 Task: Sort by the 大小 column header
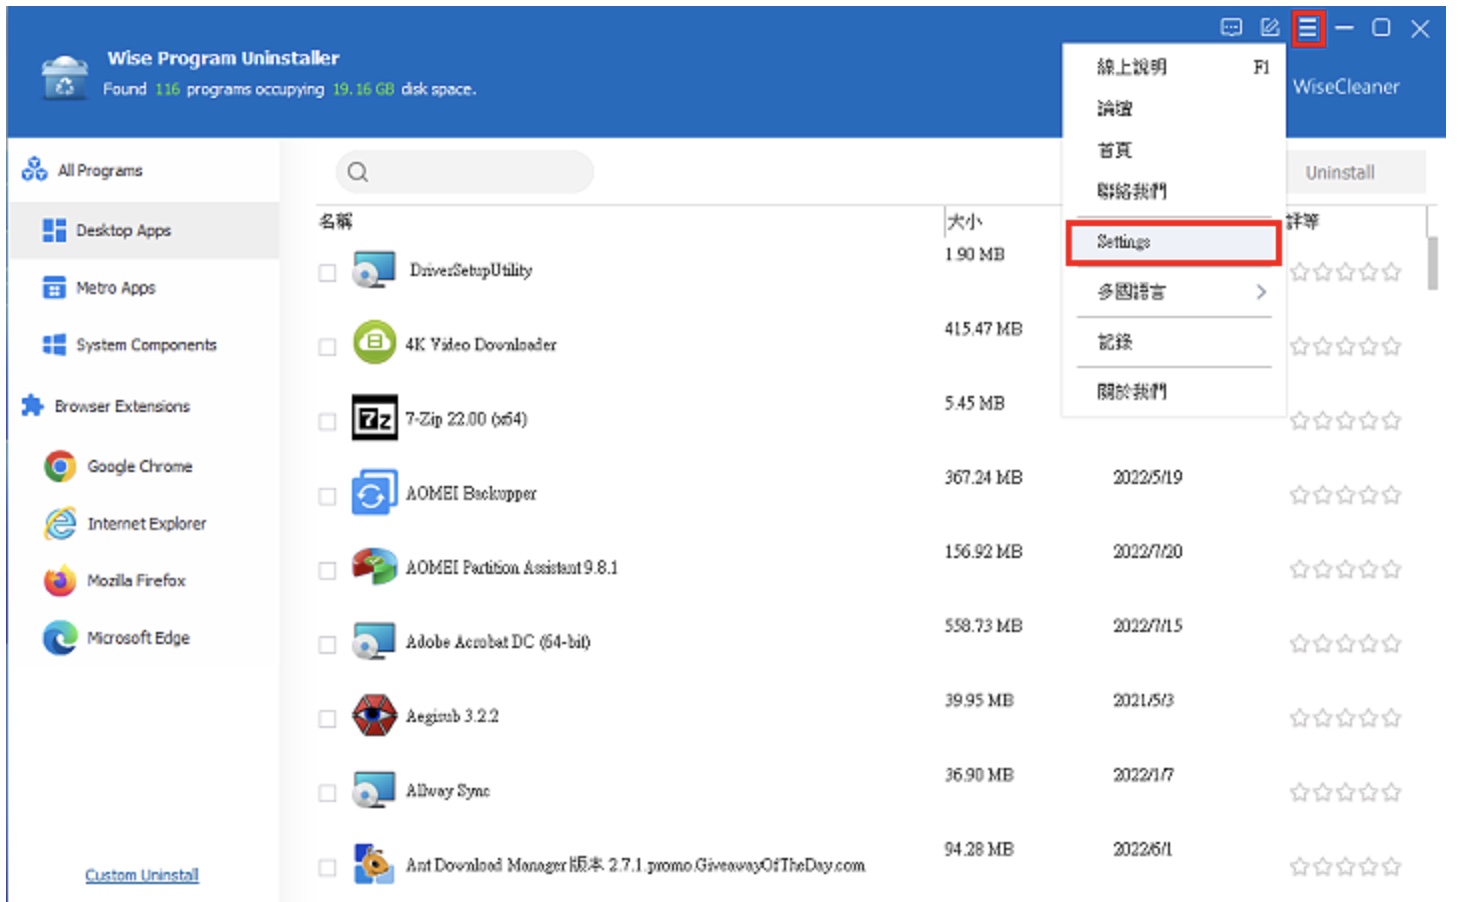(965, 221)
